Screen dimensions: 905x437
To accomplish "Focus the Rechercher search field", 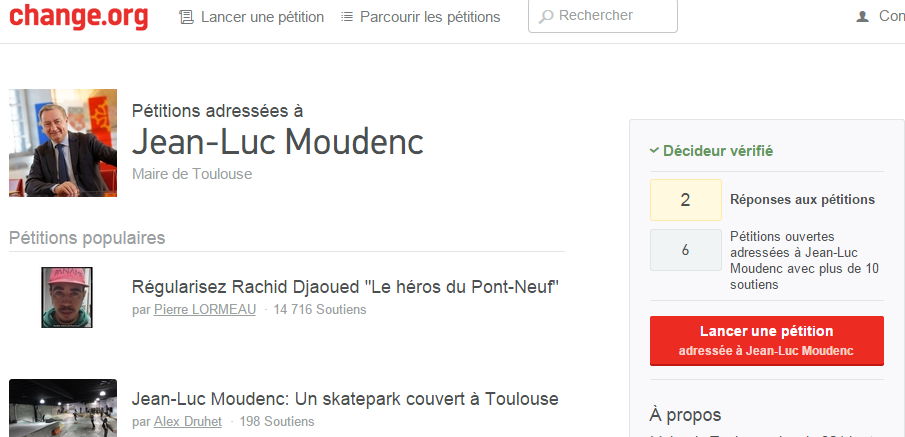I will pos(603,16).
